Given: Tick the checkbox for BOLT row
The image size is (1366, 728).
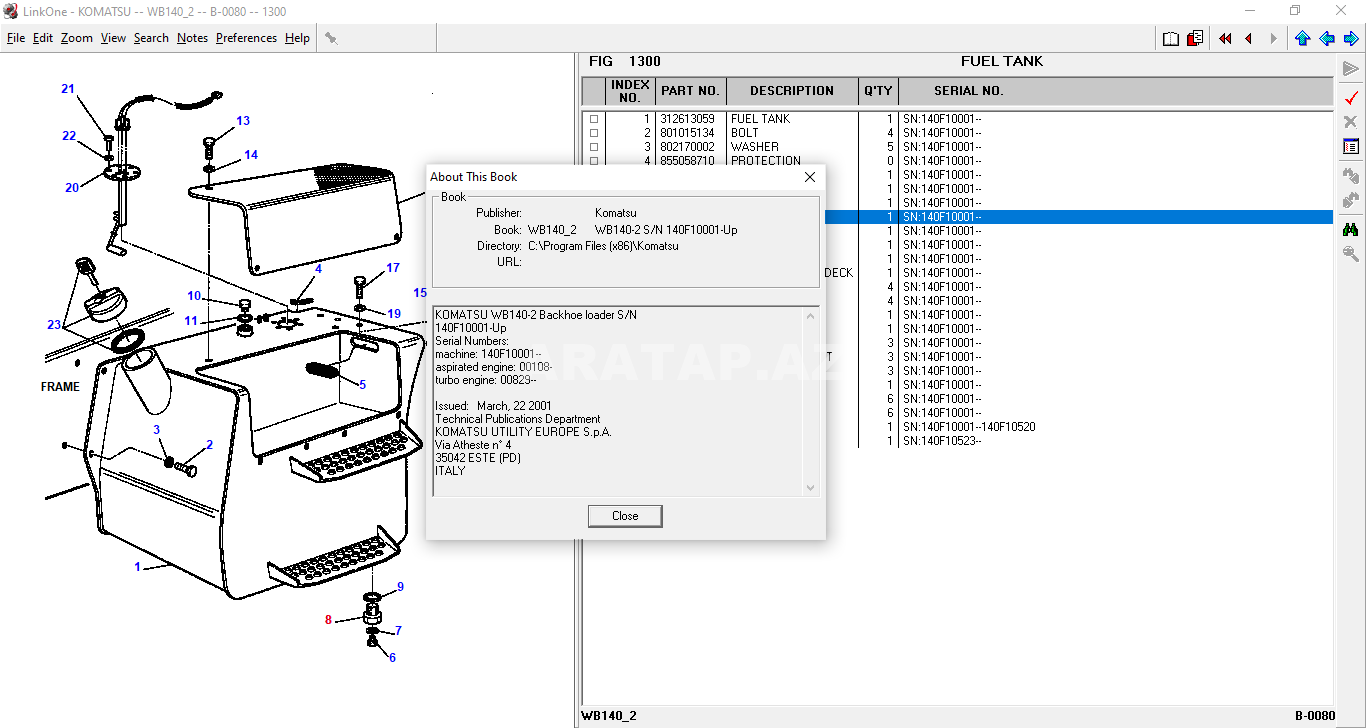Looking at the screenshot, I should point(594,133).
